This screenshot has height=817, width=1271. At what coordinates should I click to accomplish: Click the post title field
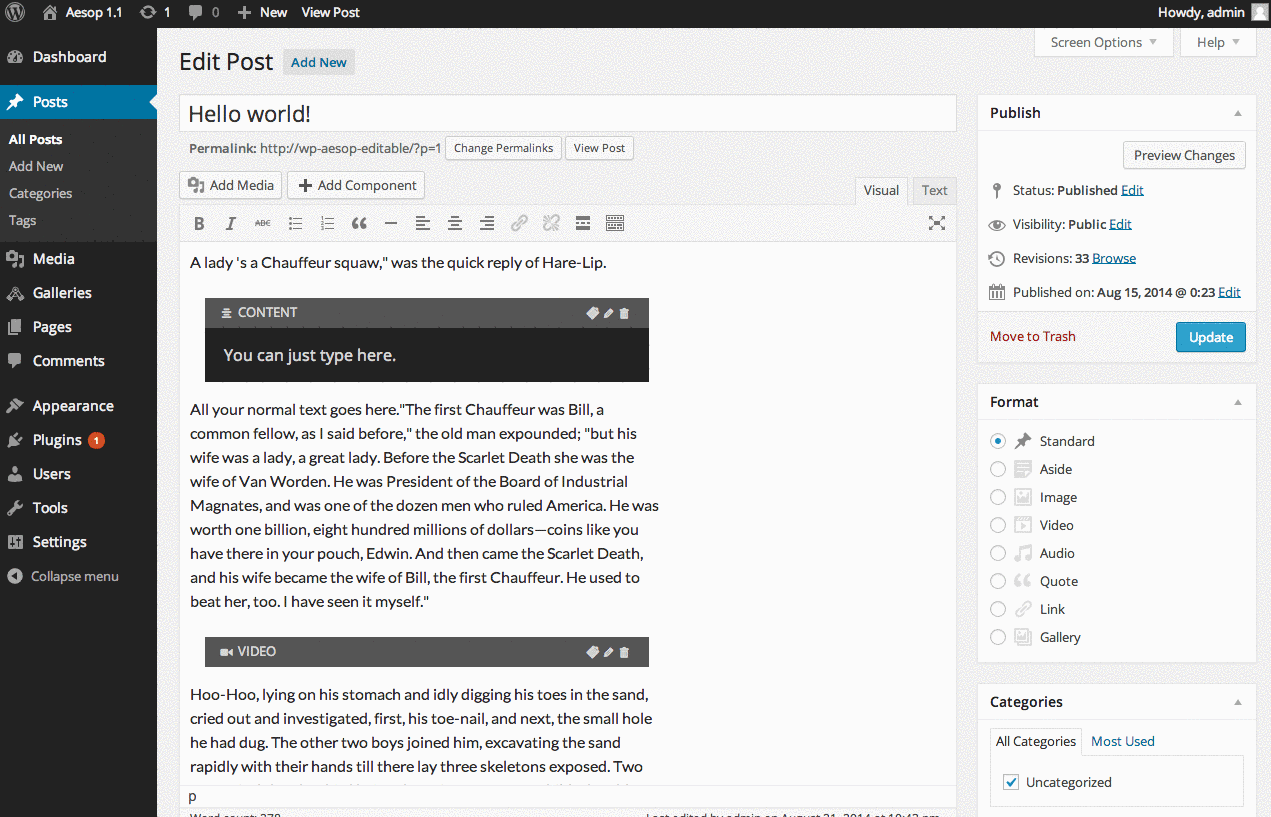pyautogui.click(x=567, y=114)
